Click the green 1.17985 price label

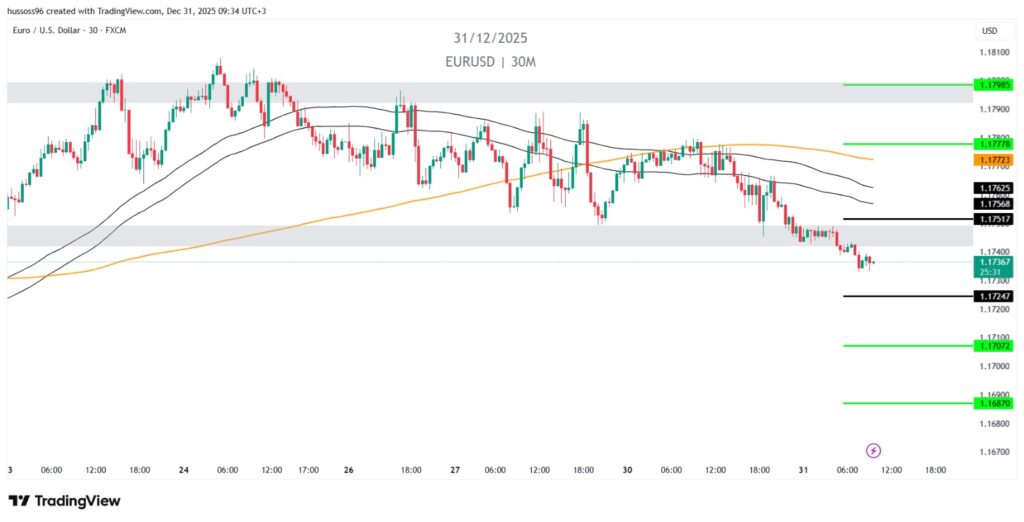(x=996, y=85)
